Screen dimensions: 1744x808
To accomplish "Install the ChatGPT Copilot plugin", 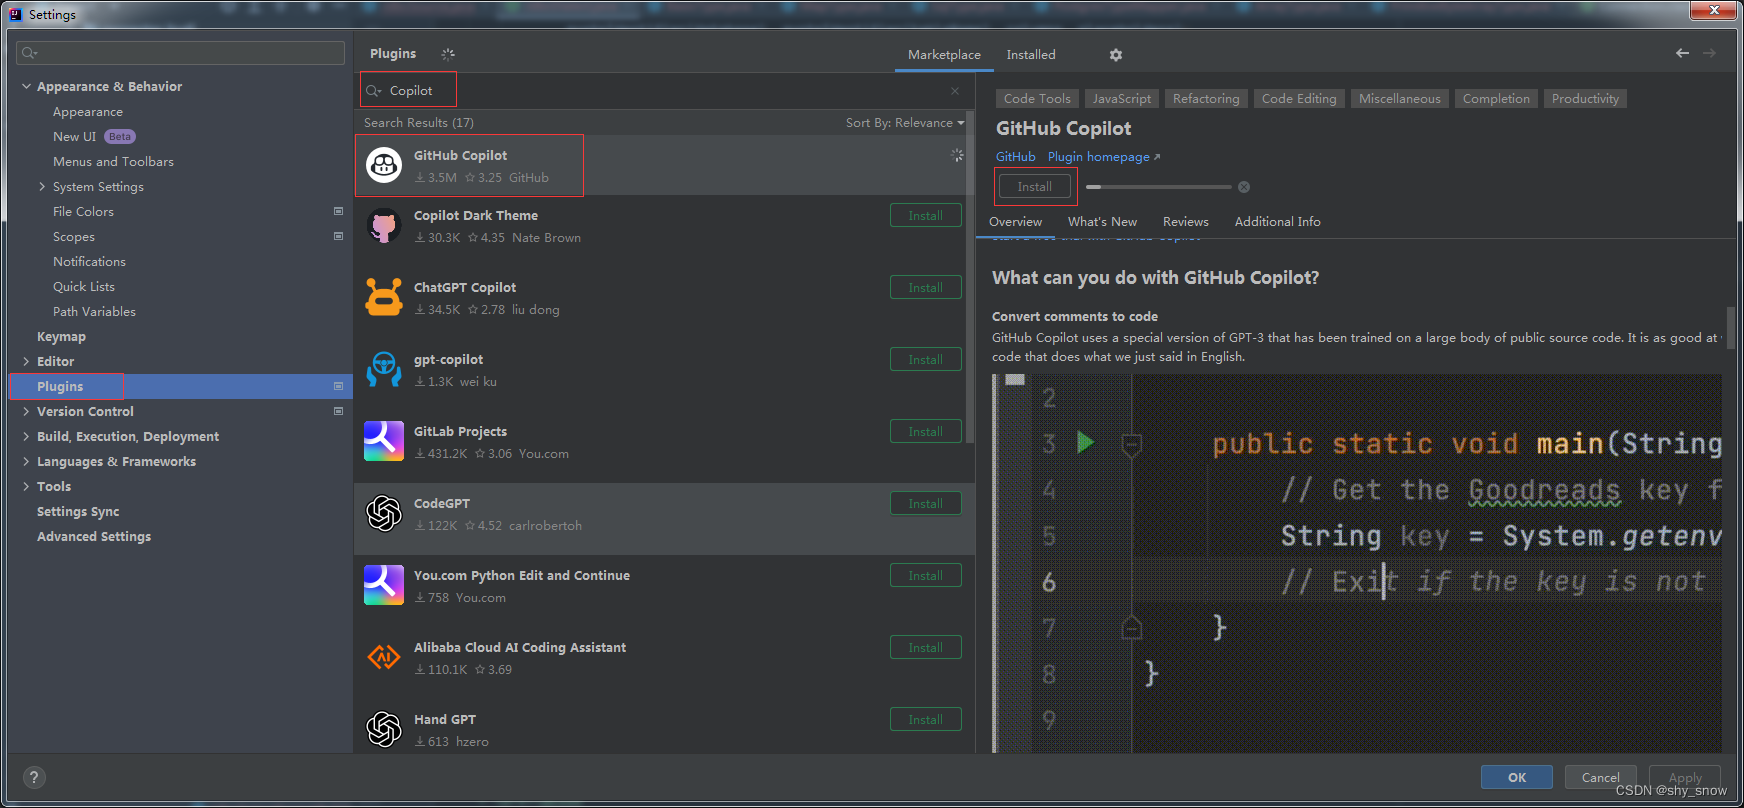I will [925, 287].
